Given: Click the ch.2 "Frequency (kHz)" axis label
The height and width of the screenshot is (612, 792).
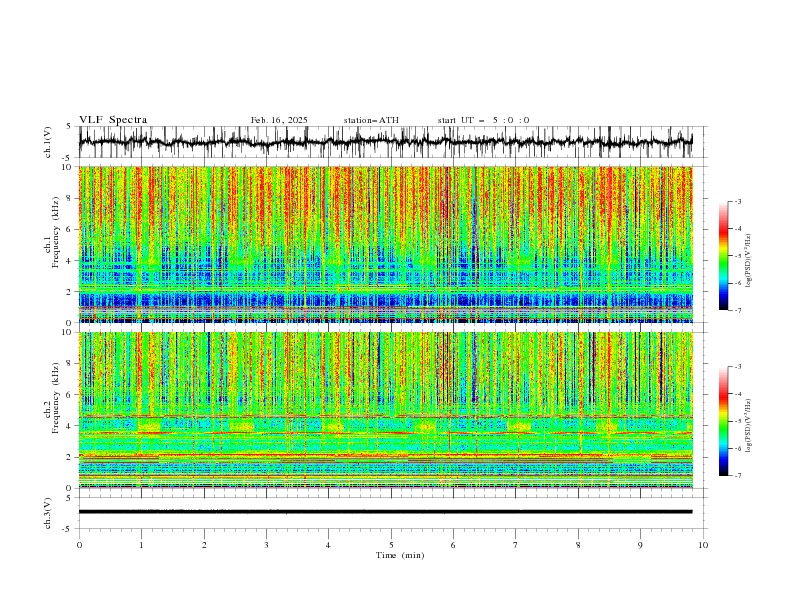Looking at the screenshot, I should tap(56, 398).
